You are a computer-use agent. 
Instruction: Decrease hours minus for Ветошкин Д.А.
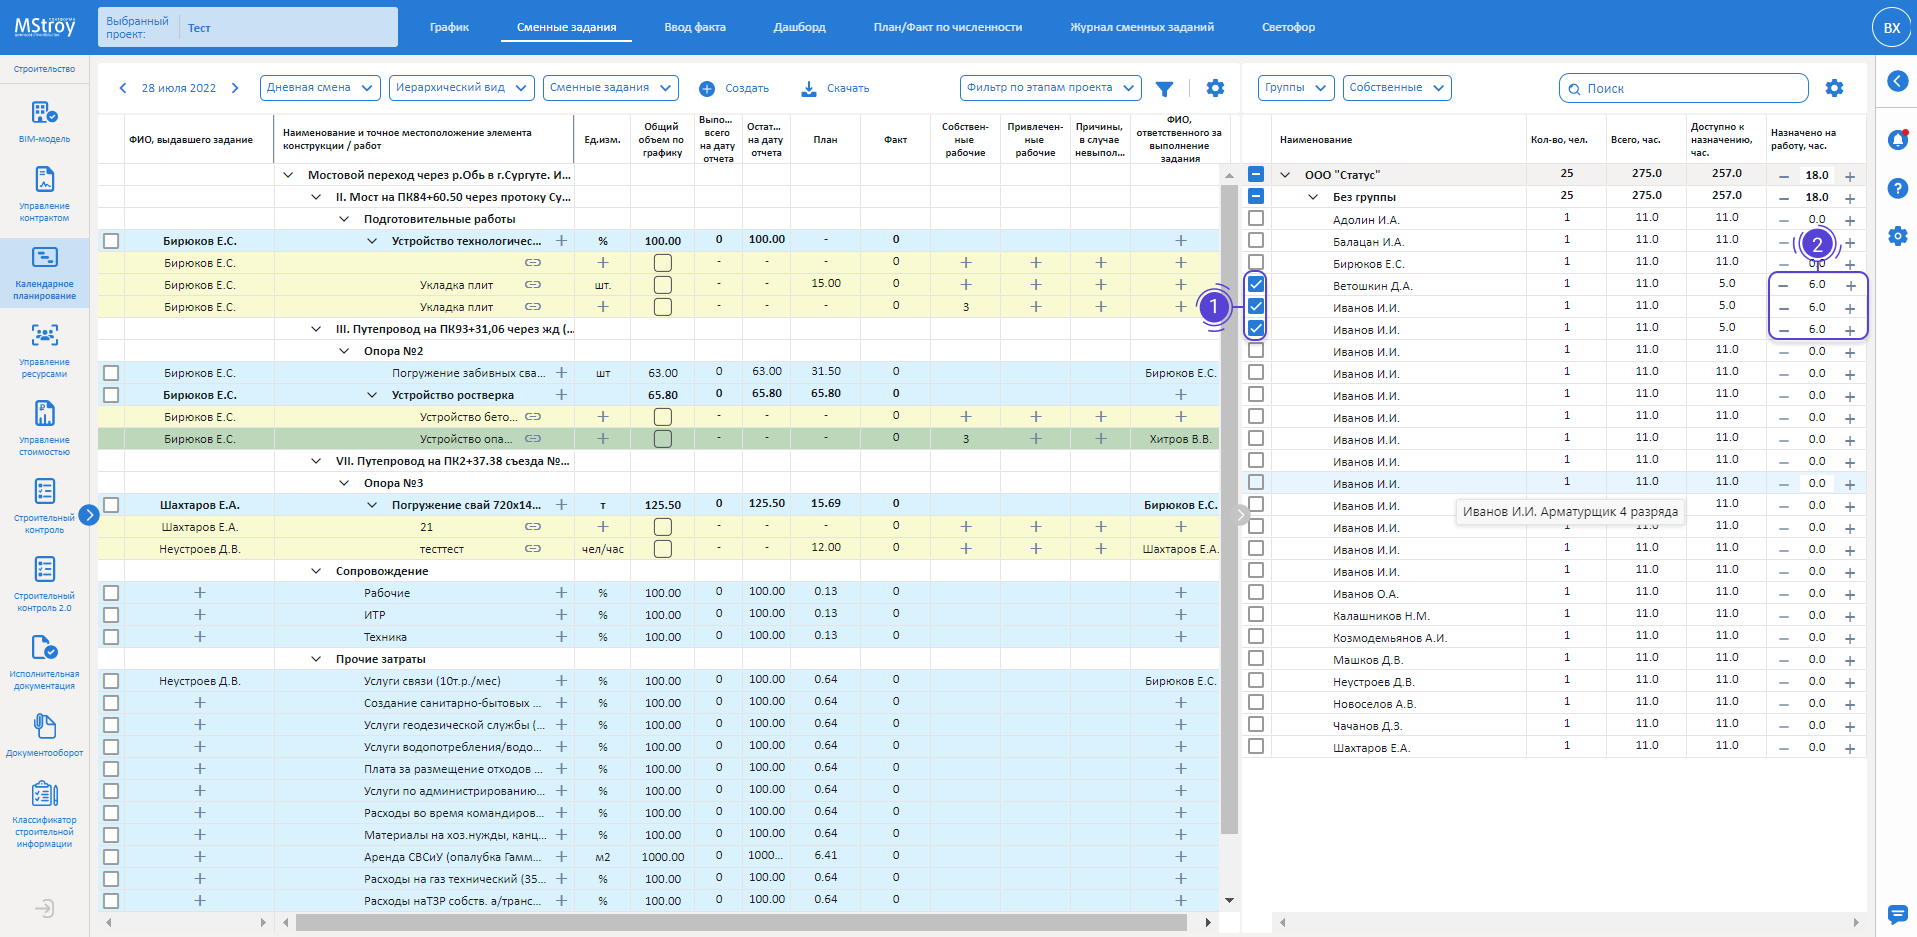1783,285
